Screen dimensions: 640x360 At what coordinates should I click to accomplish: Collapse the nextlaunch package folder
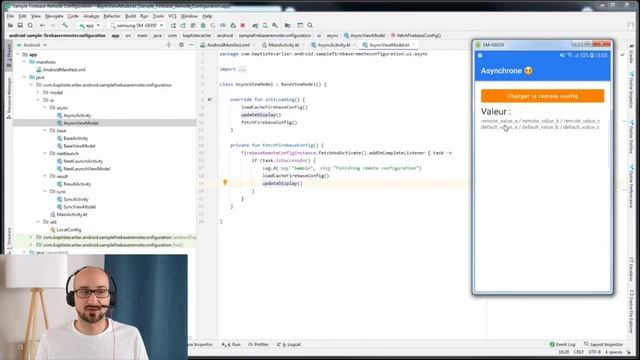pyautogui.click(x=45, y=153)
